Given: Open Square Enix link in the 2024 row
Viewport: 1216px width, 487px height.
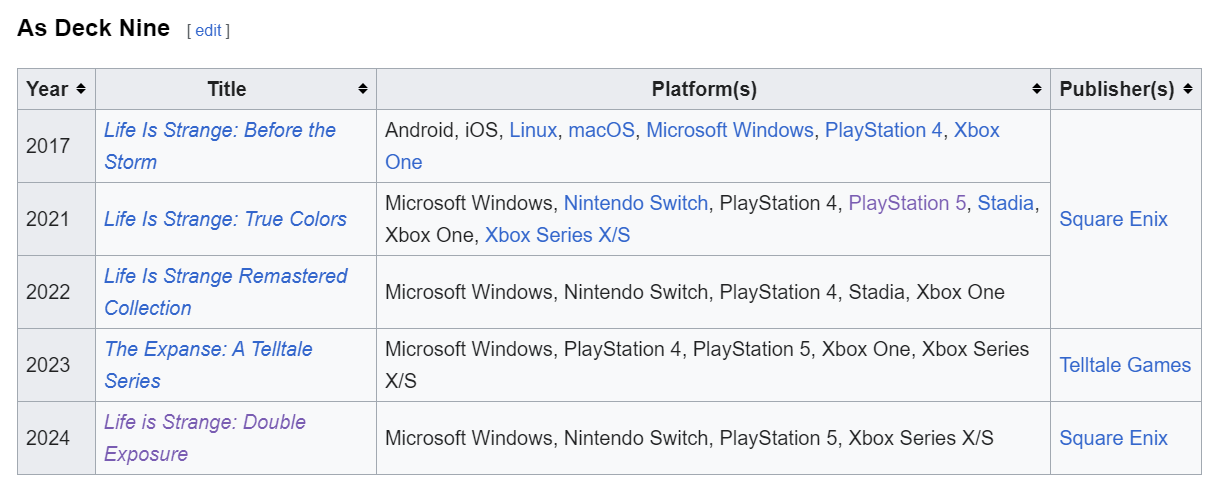Looking at the screenshot, I should pyautogui.click(x=1113, y=438).
